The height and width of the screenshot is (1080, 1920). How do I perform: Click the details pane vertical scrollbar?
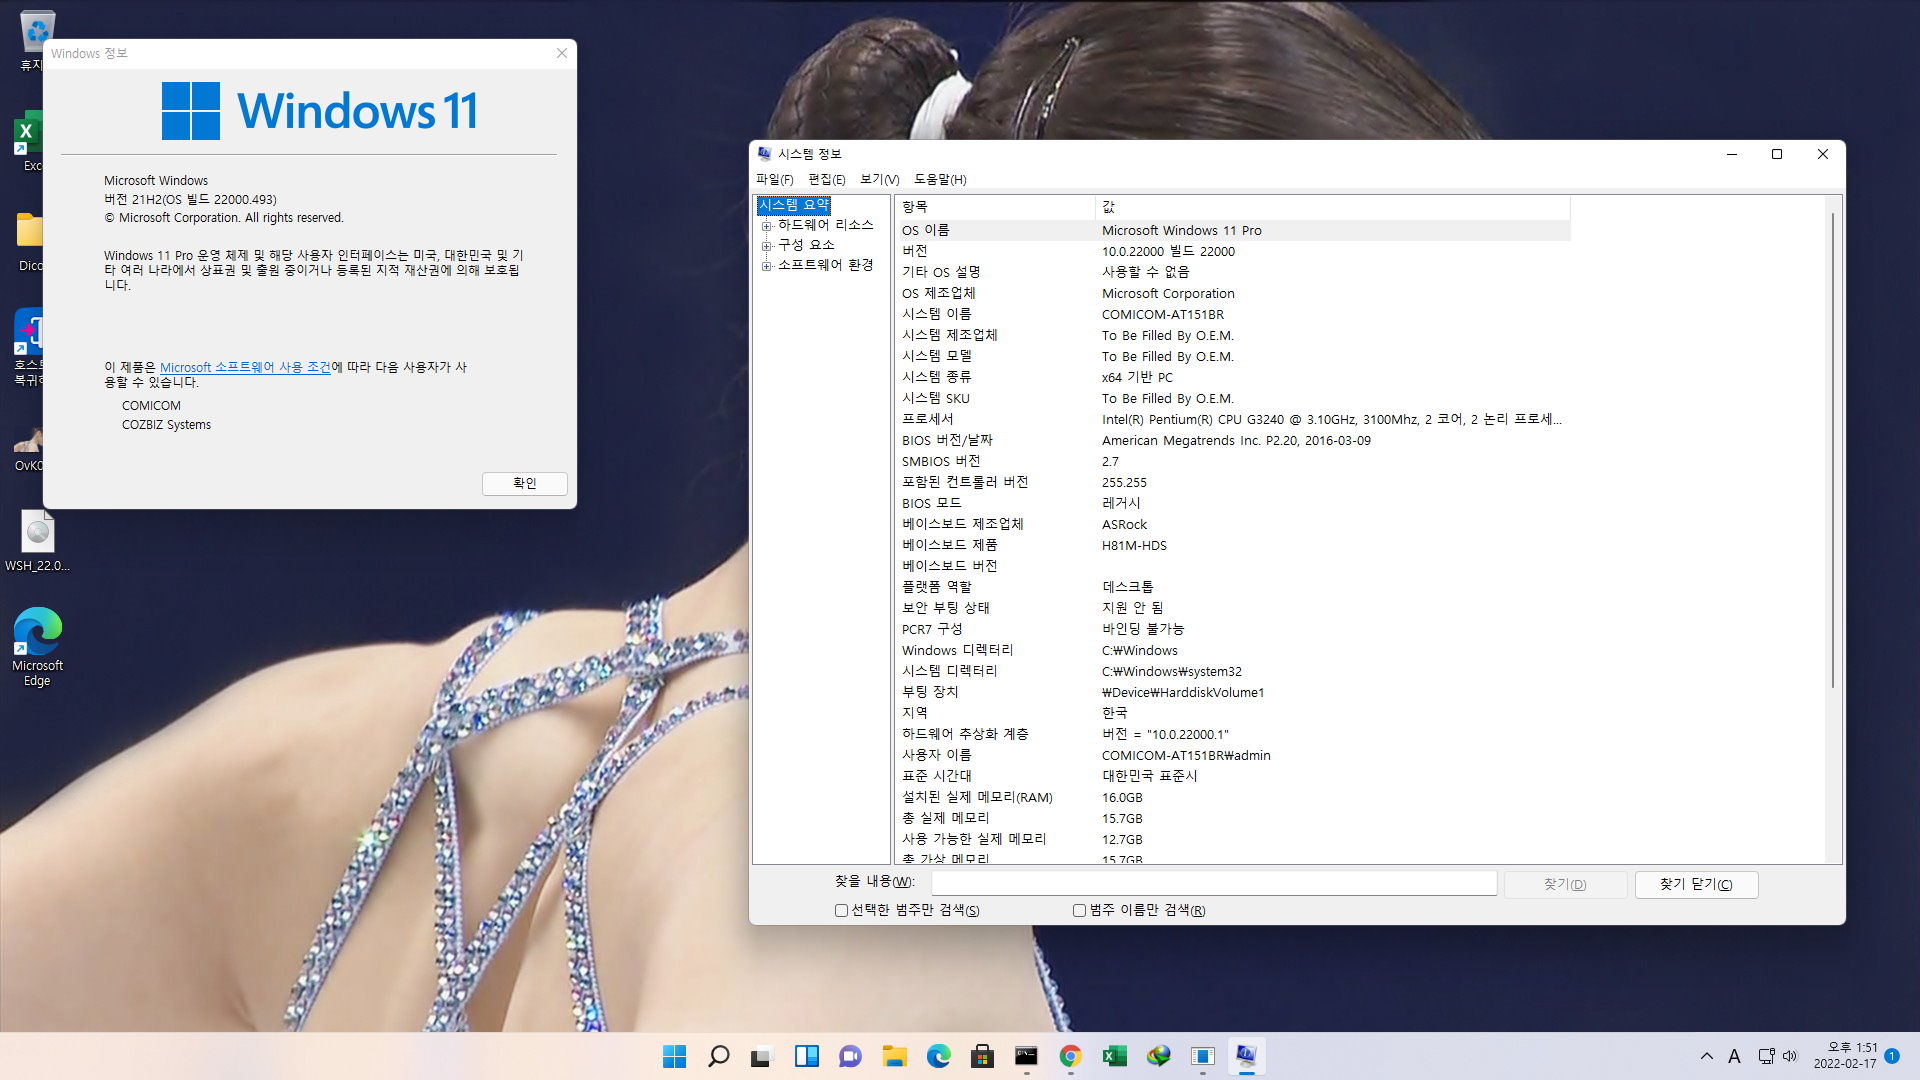point(1832,450)
